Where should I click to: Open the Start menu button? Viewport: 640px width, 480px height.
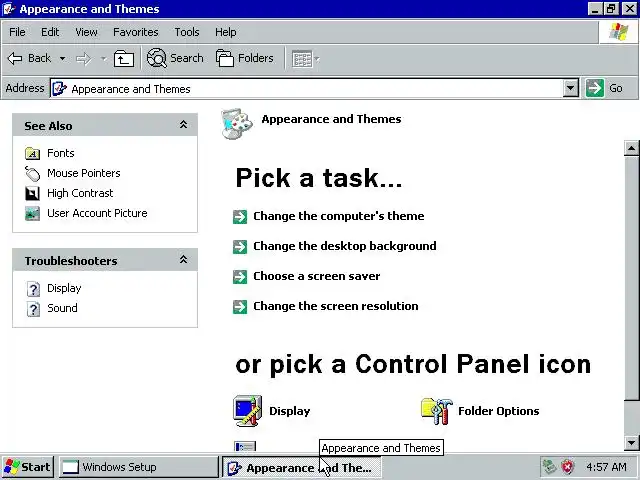[x=27, y=467]
